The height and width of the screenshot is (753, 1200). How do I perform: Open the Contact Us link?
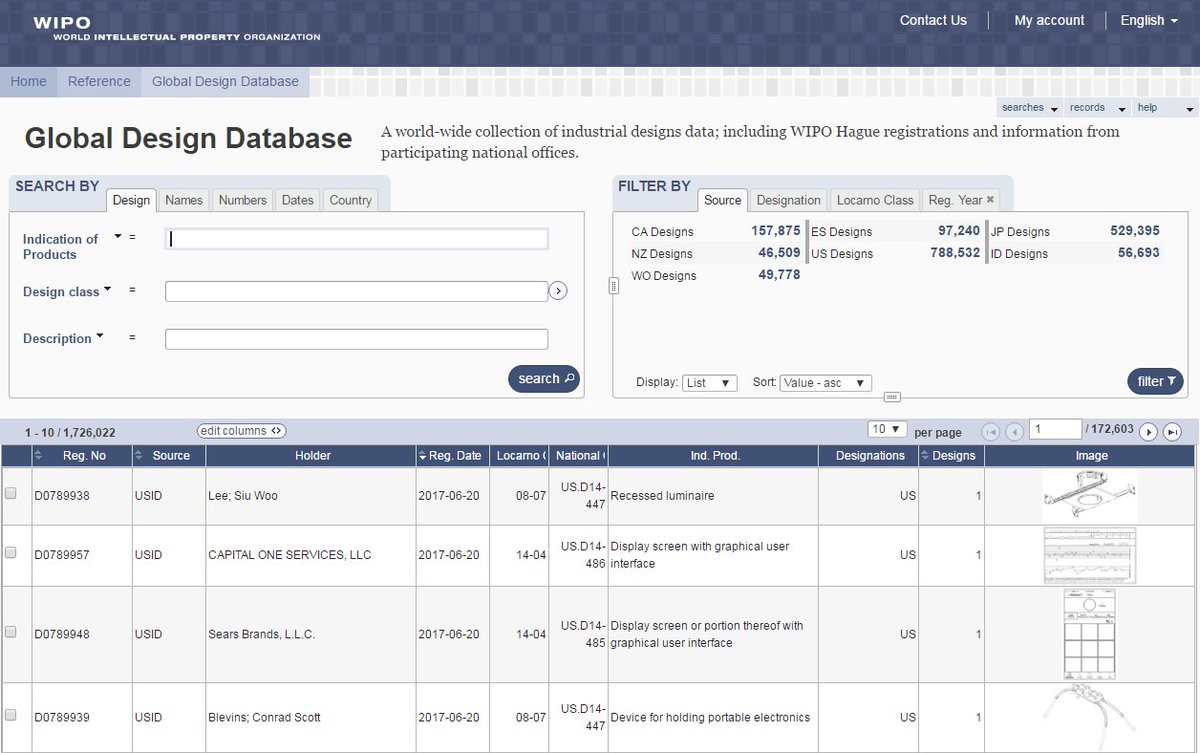click(933, 20)
